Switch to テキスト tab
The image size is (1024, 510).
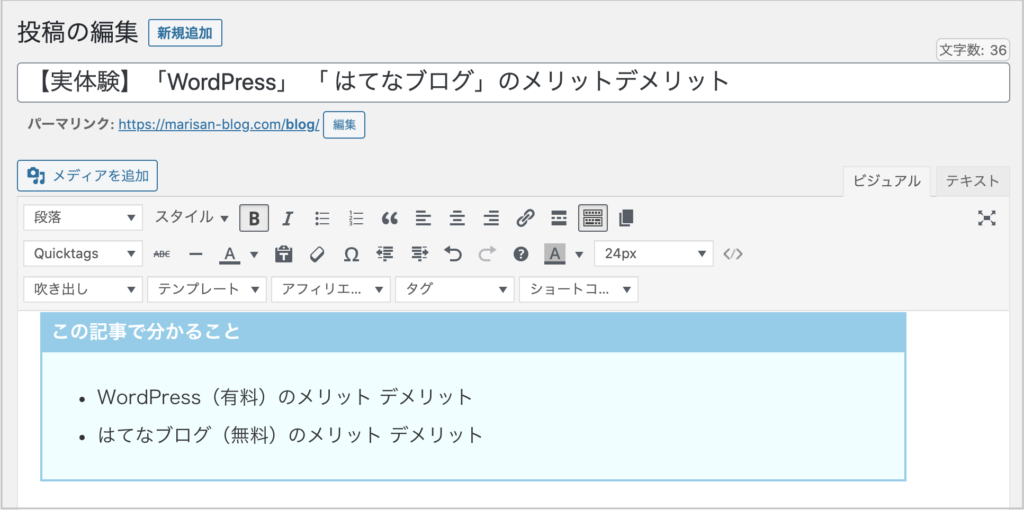[x=972, y=181]
